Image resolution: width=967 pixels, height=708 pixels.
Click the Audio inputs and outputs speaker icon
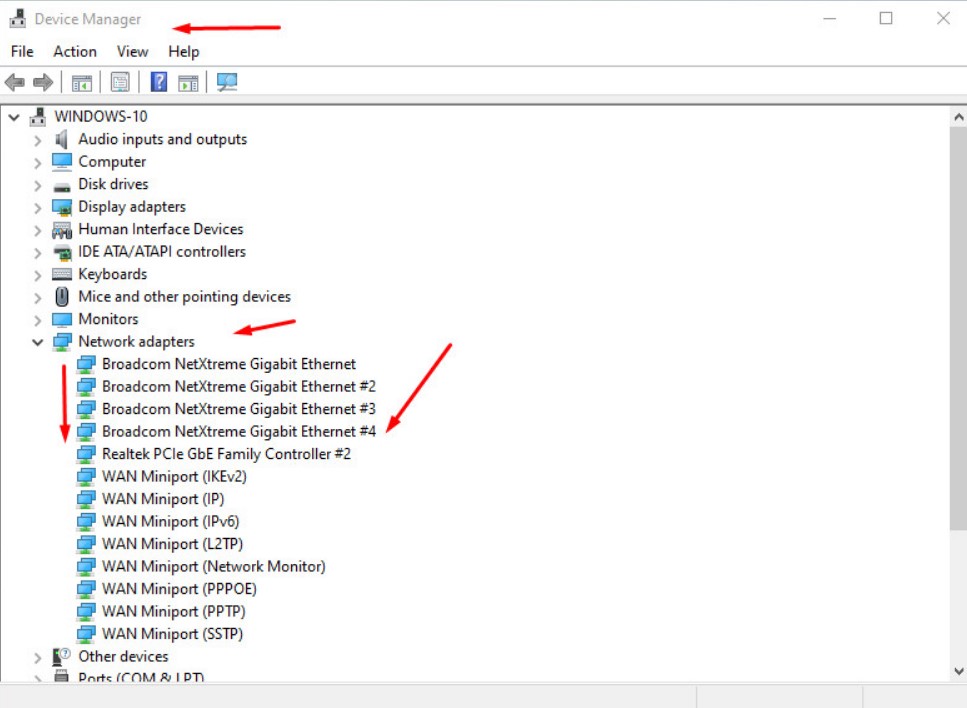coord(62,139)
